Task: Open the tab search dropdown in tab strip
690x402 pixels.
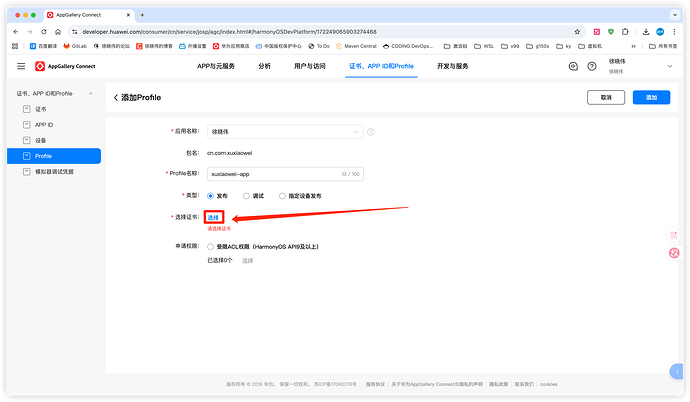Action: [674, 15]
